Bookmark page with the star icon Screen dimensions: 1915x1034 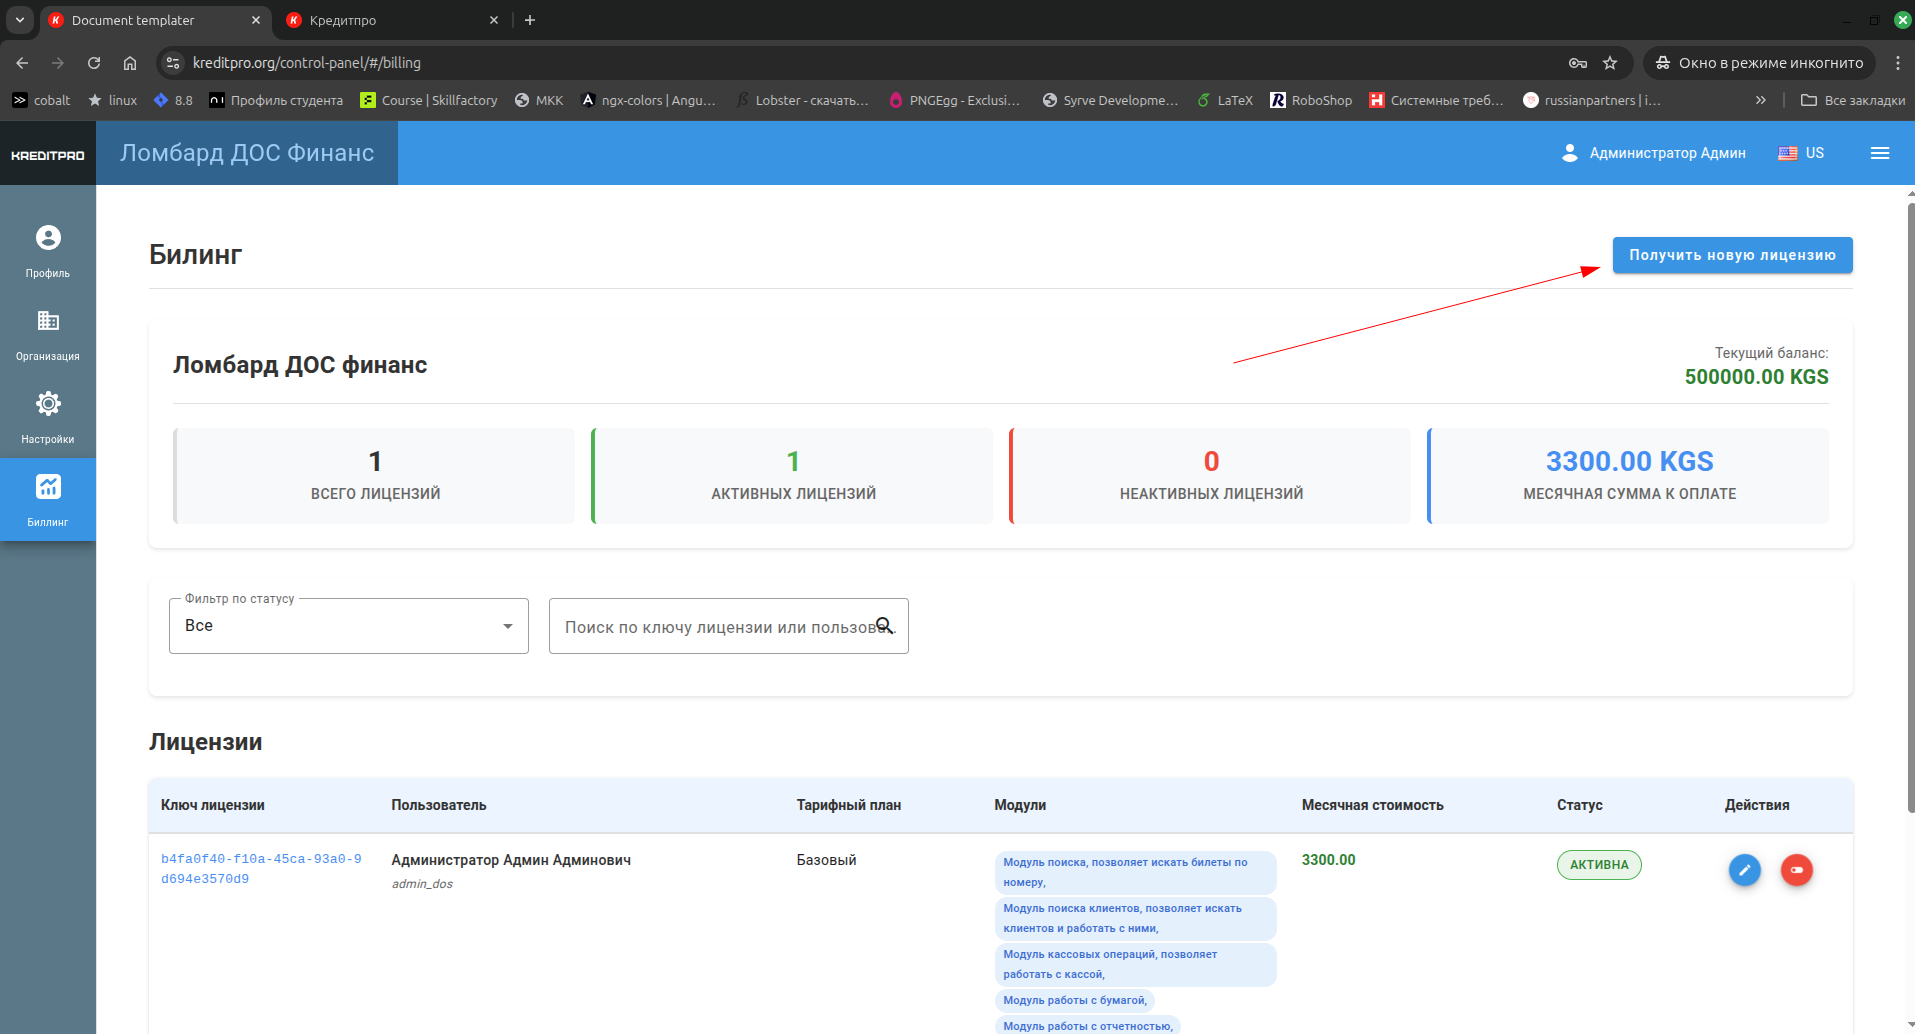1610,63
